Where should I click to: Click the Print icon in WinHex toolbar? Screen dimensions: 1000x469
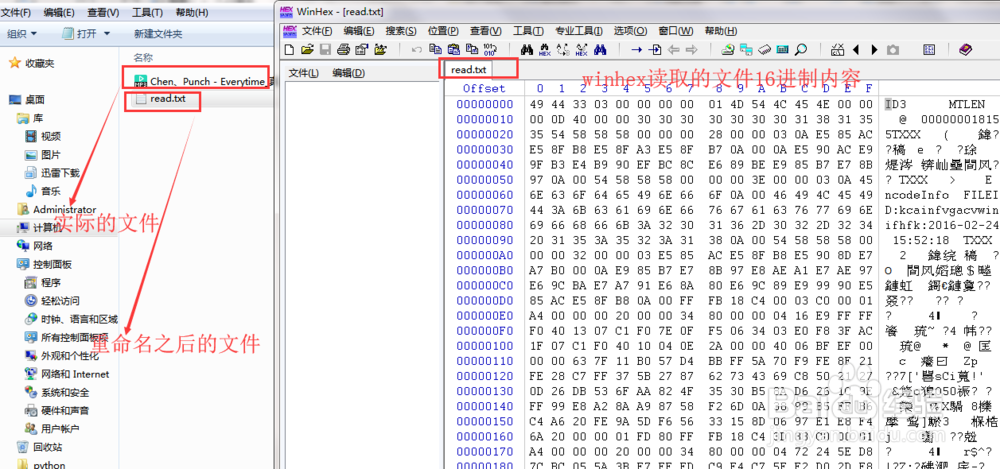point(343,49)
